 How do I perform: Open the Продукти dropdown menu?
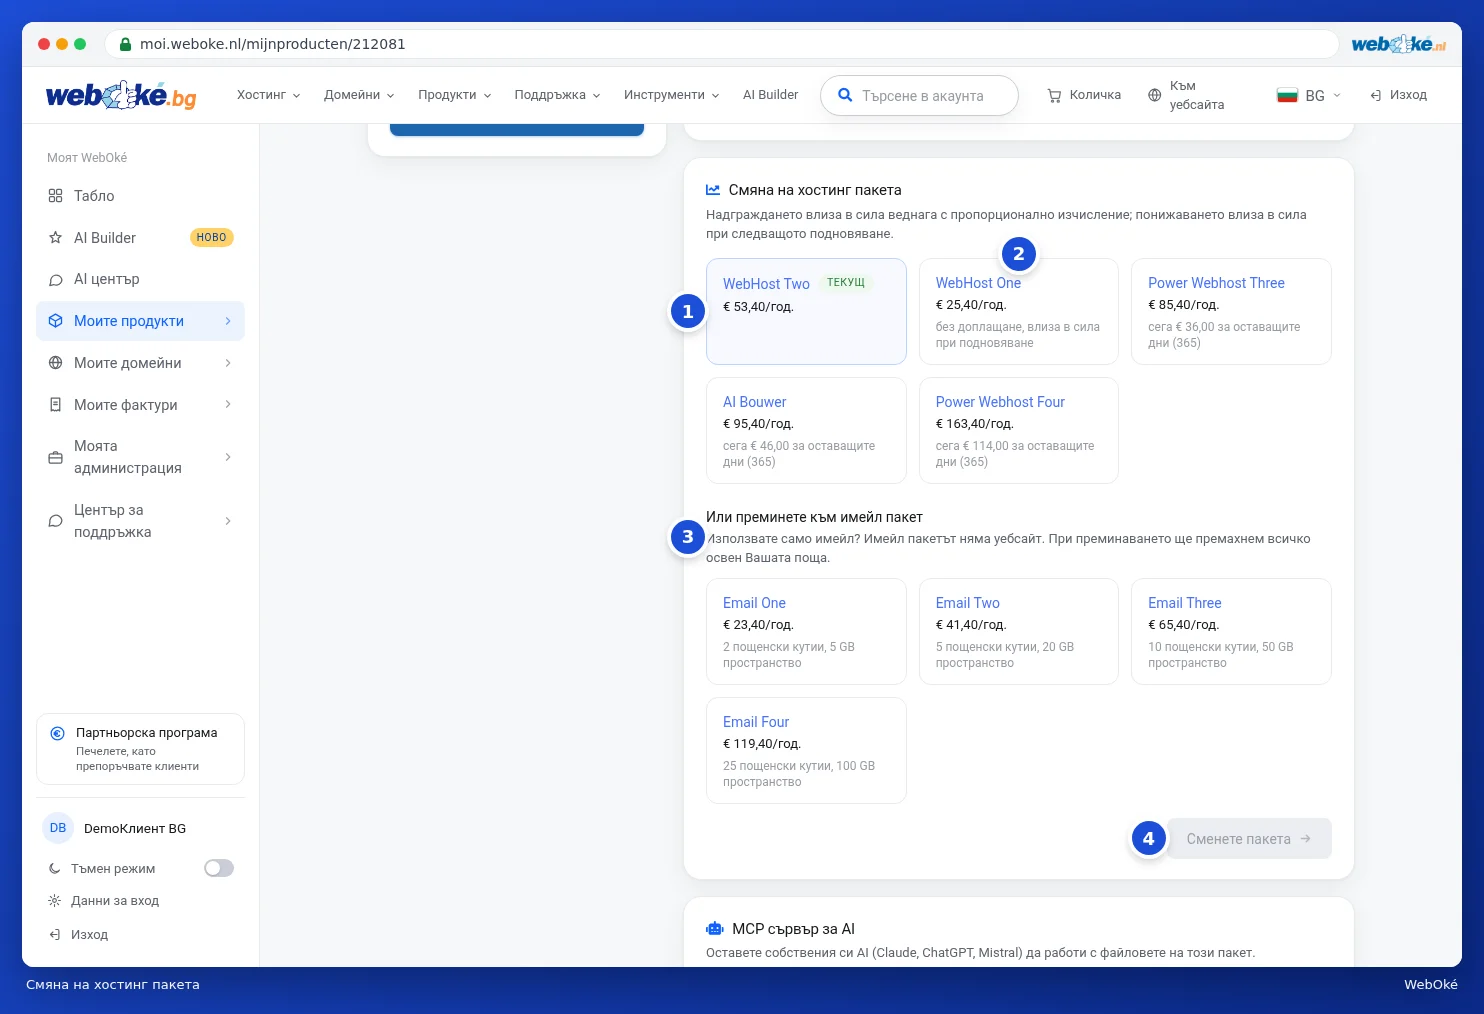click(455, 95)
